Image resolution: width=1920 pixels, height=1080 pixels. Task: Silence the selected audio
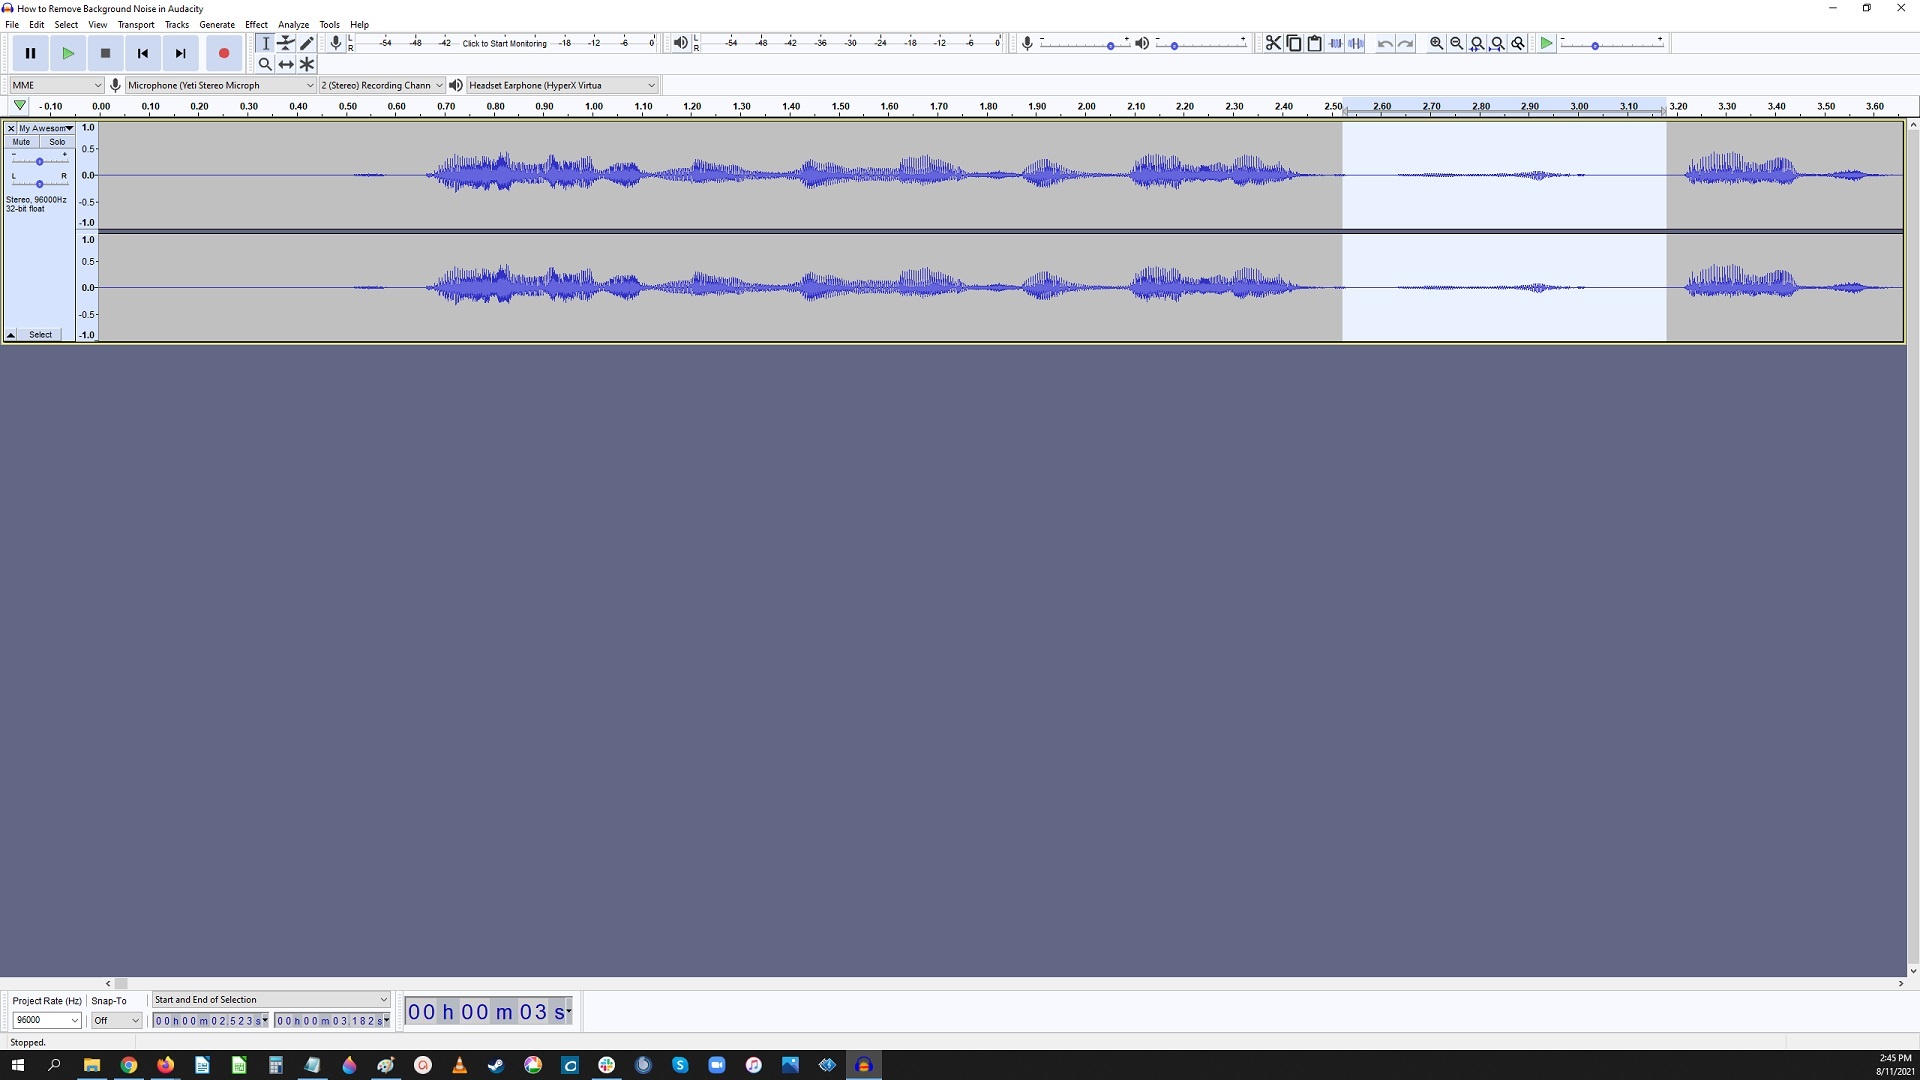click(1356, 43)
